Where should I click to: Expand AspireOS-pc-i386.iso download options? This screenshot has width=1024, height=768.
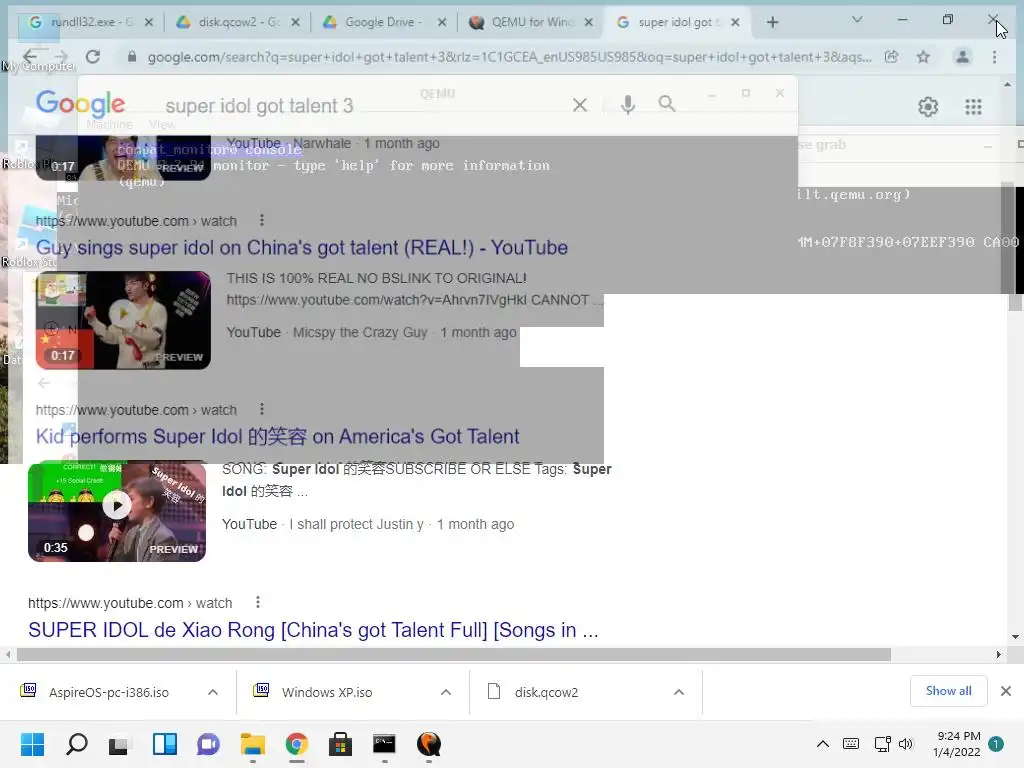pos(213,692)
